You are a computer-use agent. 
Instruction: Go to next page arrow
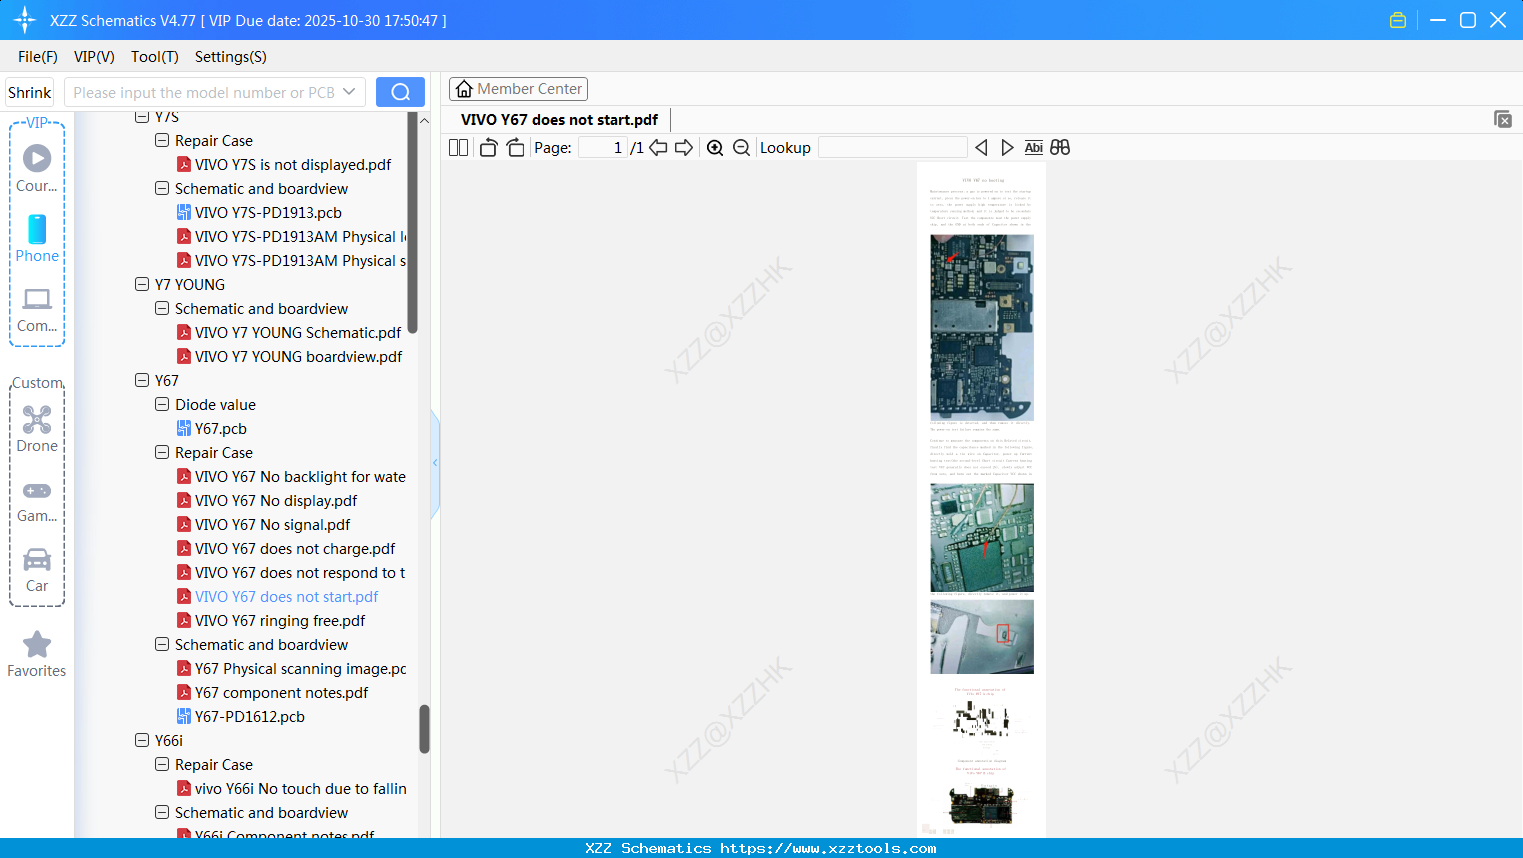pos(684,148)
